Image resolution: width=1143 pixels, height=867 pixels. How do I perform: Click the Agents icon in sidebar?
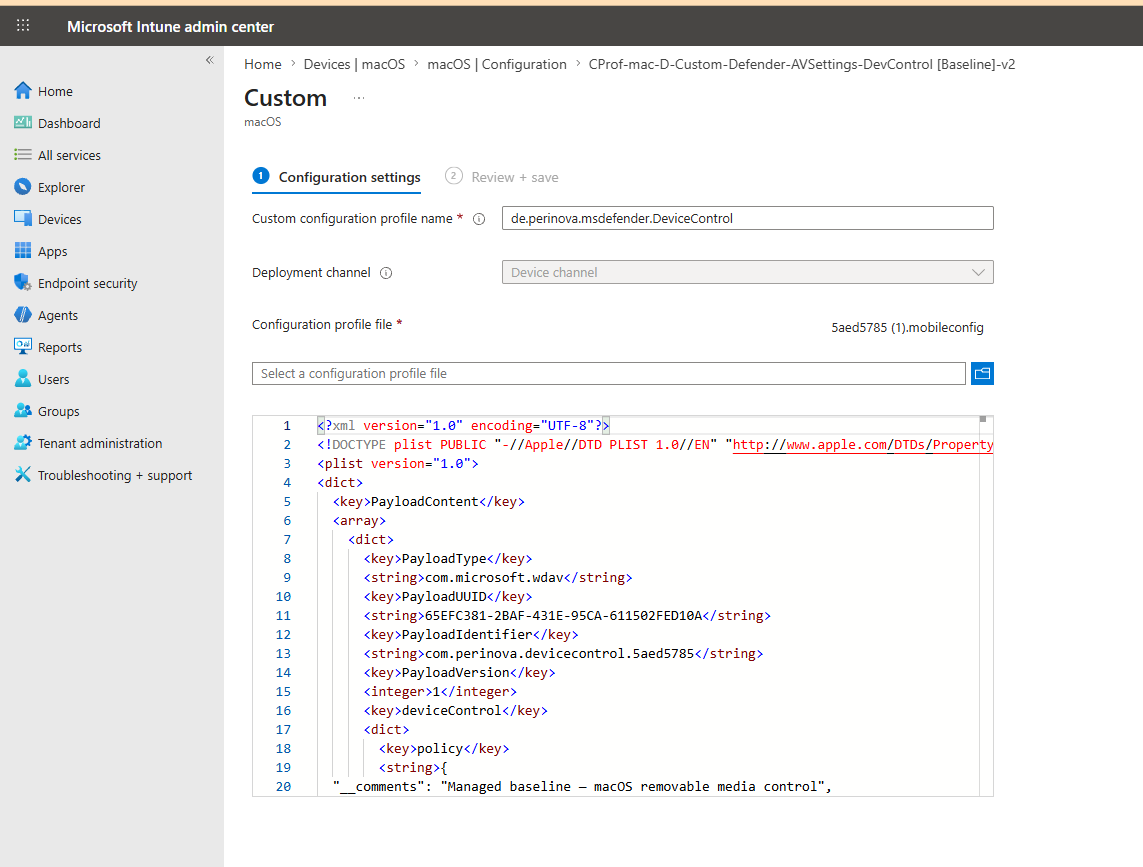(23, 314)
